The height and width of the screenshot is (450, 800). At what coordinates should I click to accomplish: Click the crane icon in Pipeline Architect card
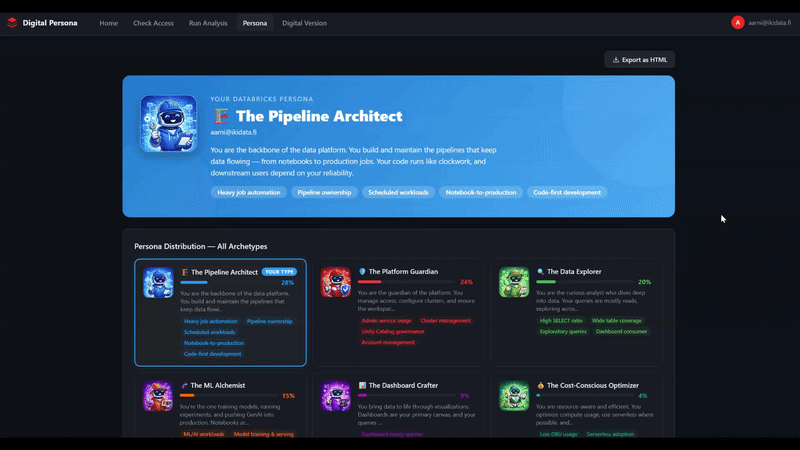[185, 272]
